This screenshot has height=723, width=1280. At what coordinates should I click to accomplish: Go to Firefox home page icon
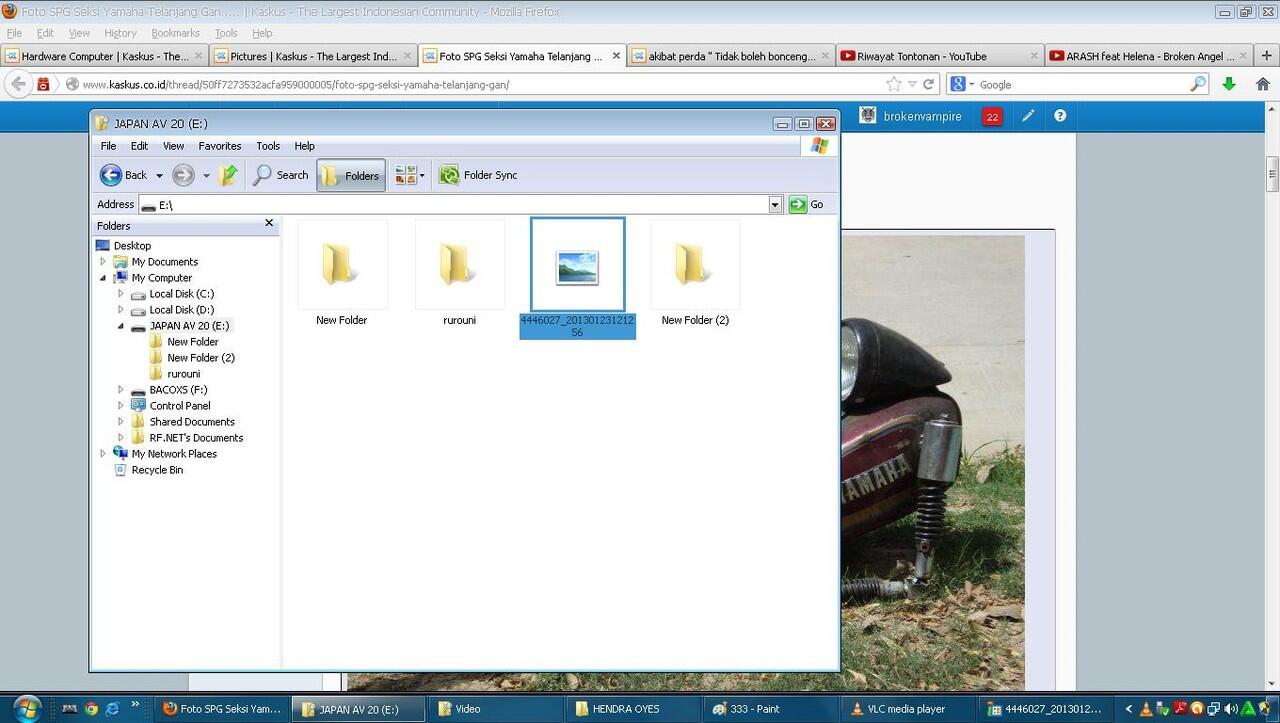pos(1262,84)
